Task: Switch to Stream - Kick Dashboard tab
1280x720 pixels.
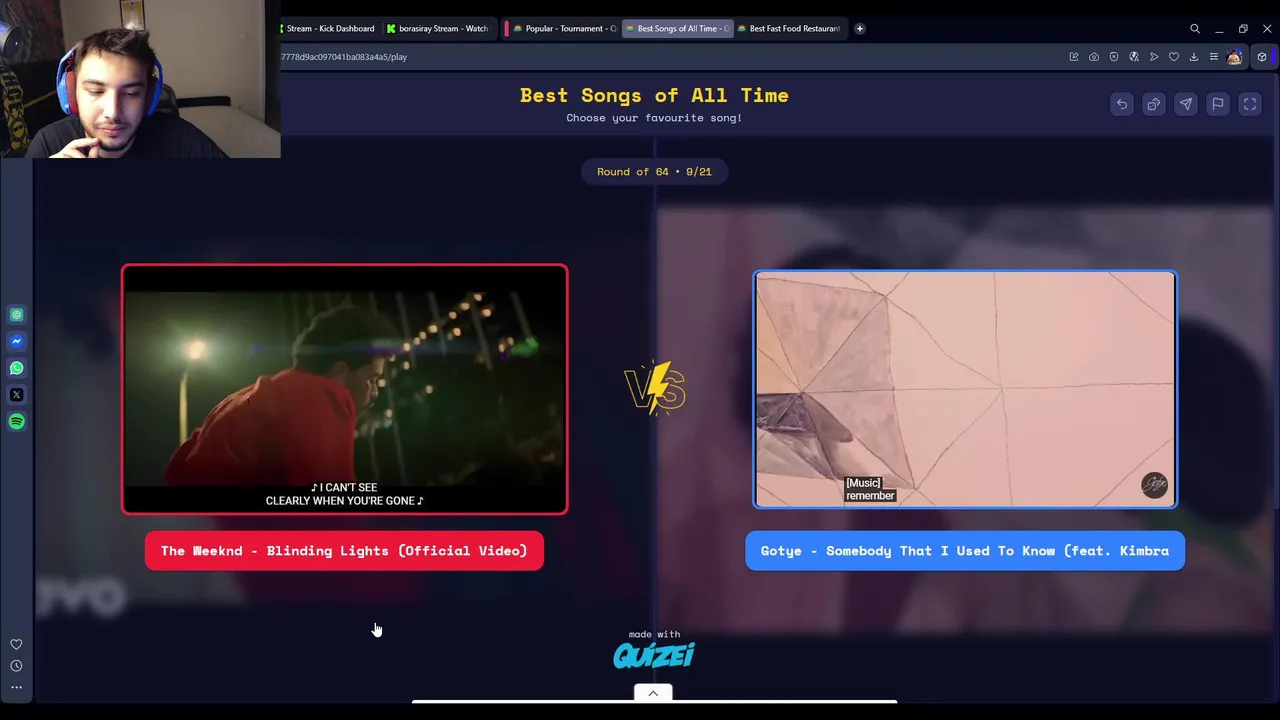Action: [x=329, y=29]
